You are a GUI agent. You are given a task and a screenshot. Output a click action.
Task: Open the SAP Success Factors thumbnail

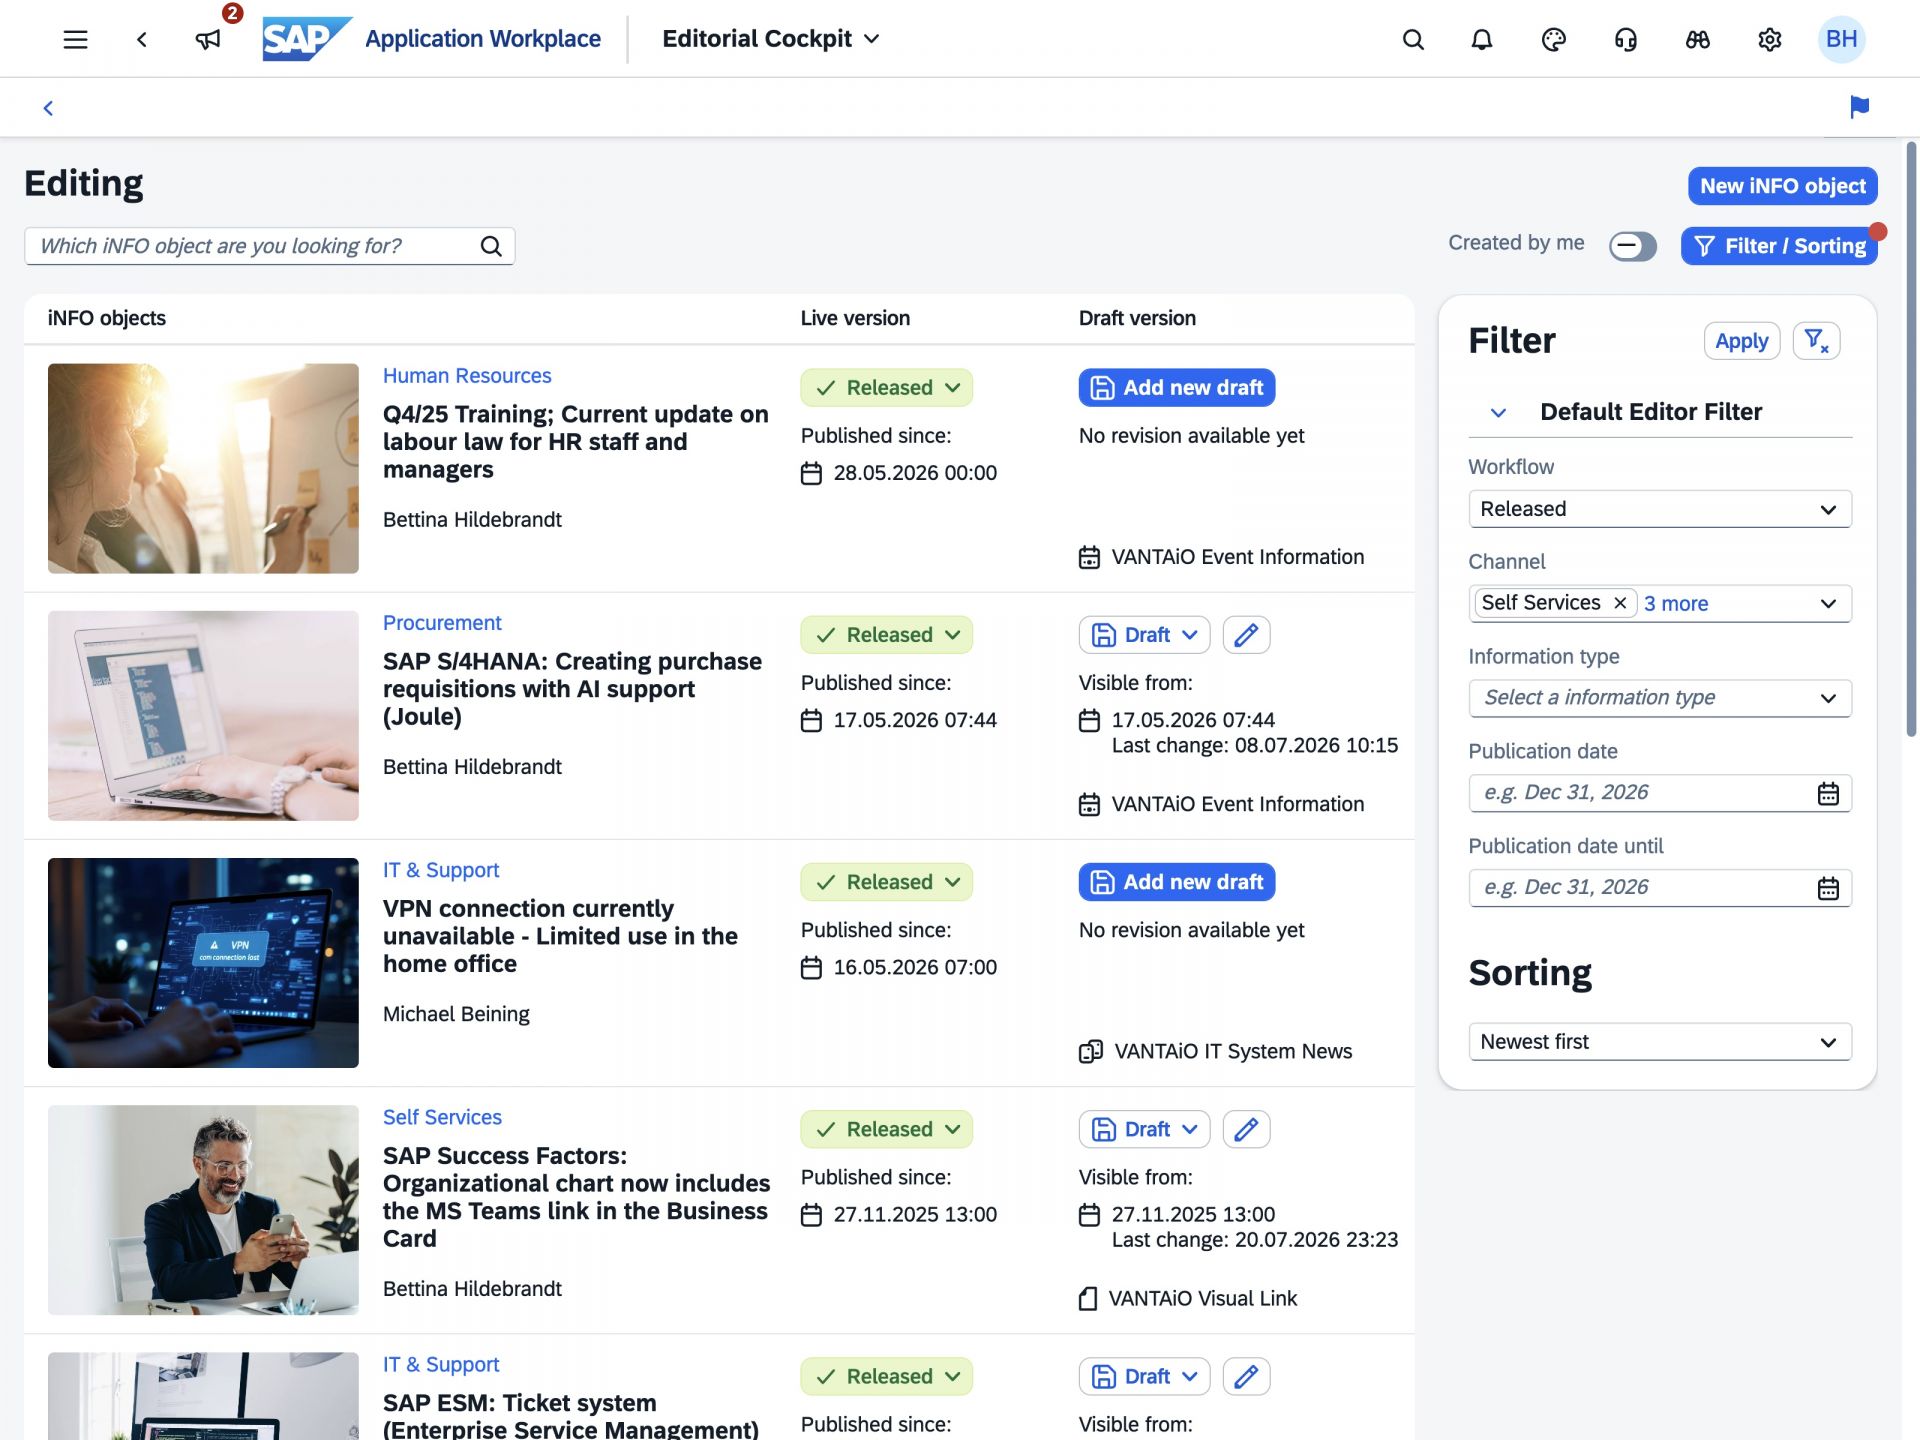[x=203, y=1210]
